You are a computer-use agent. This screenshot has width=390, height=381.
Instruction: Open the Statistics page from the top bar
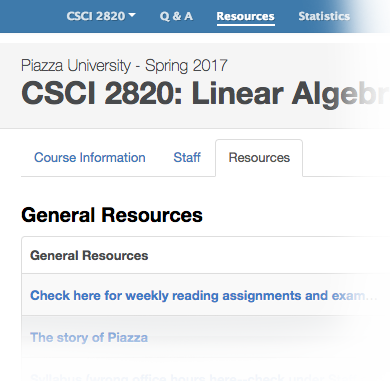[x=324, y=16]
